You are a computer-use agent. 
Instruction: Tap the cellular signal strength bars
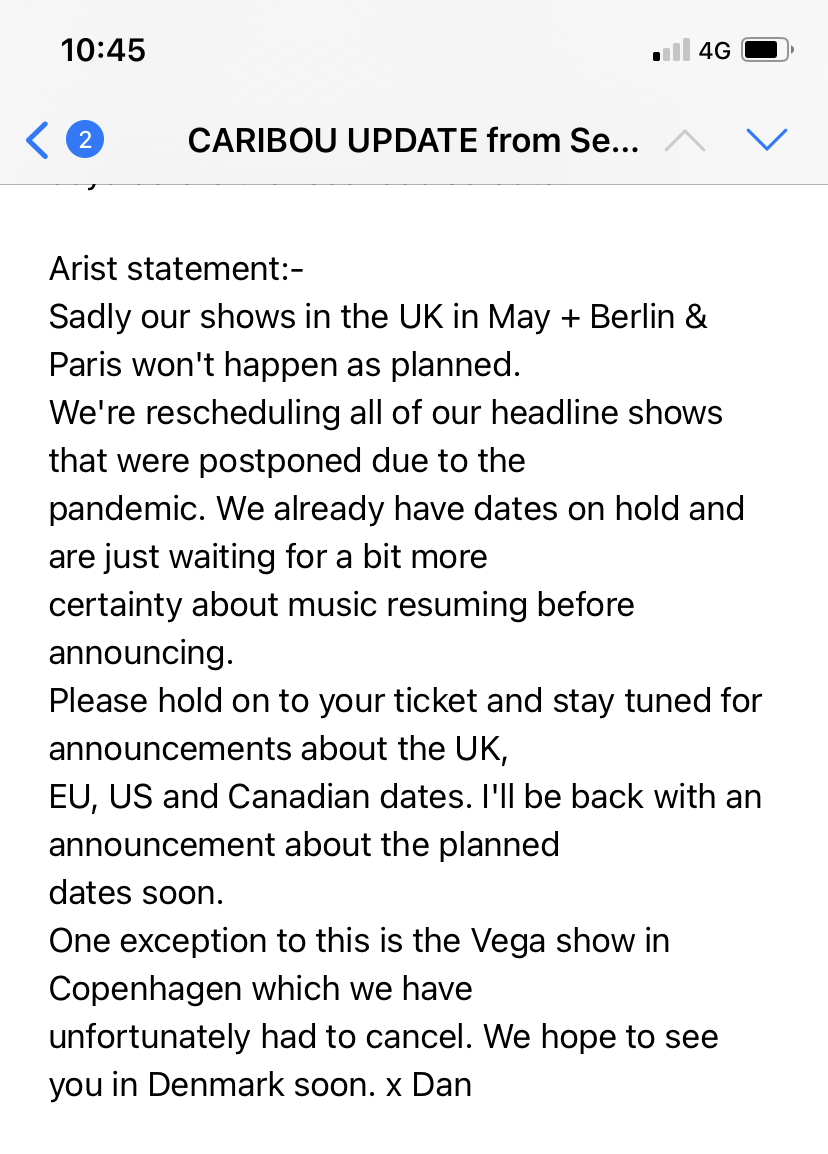click(671, 50)
